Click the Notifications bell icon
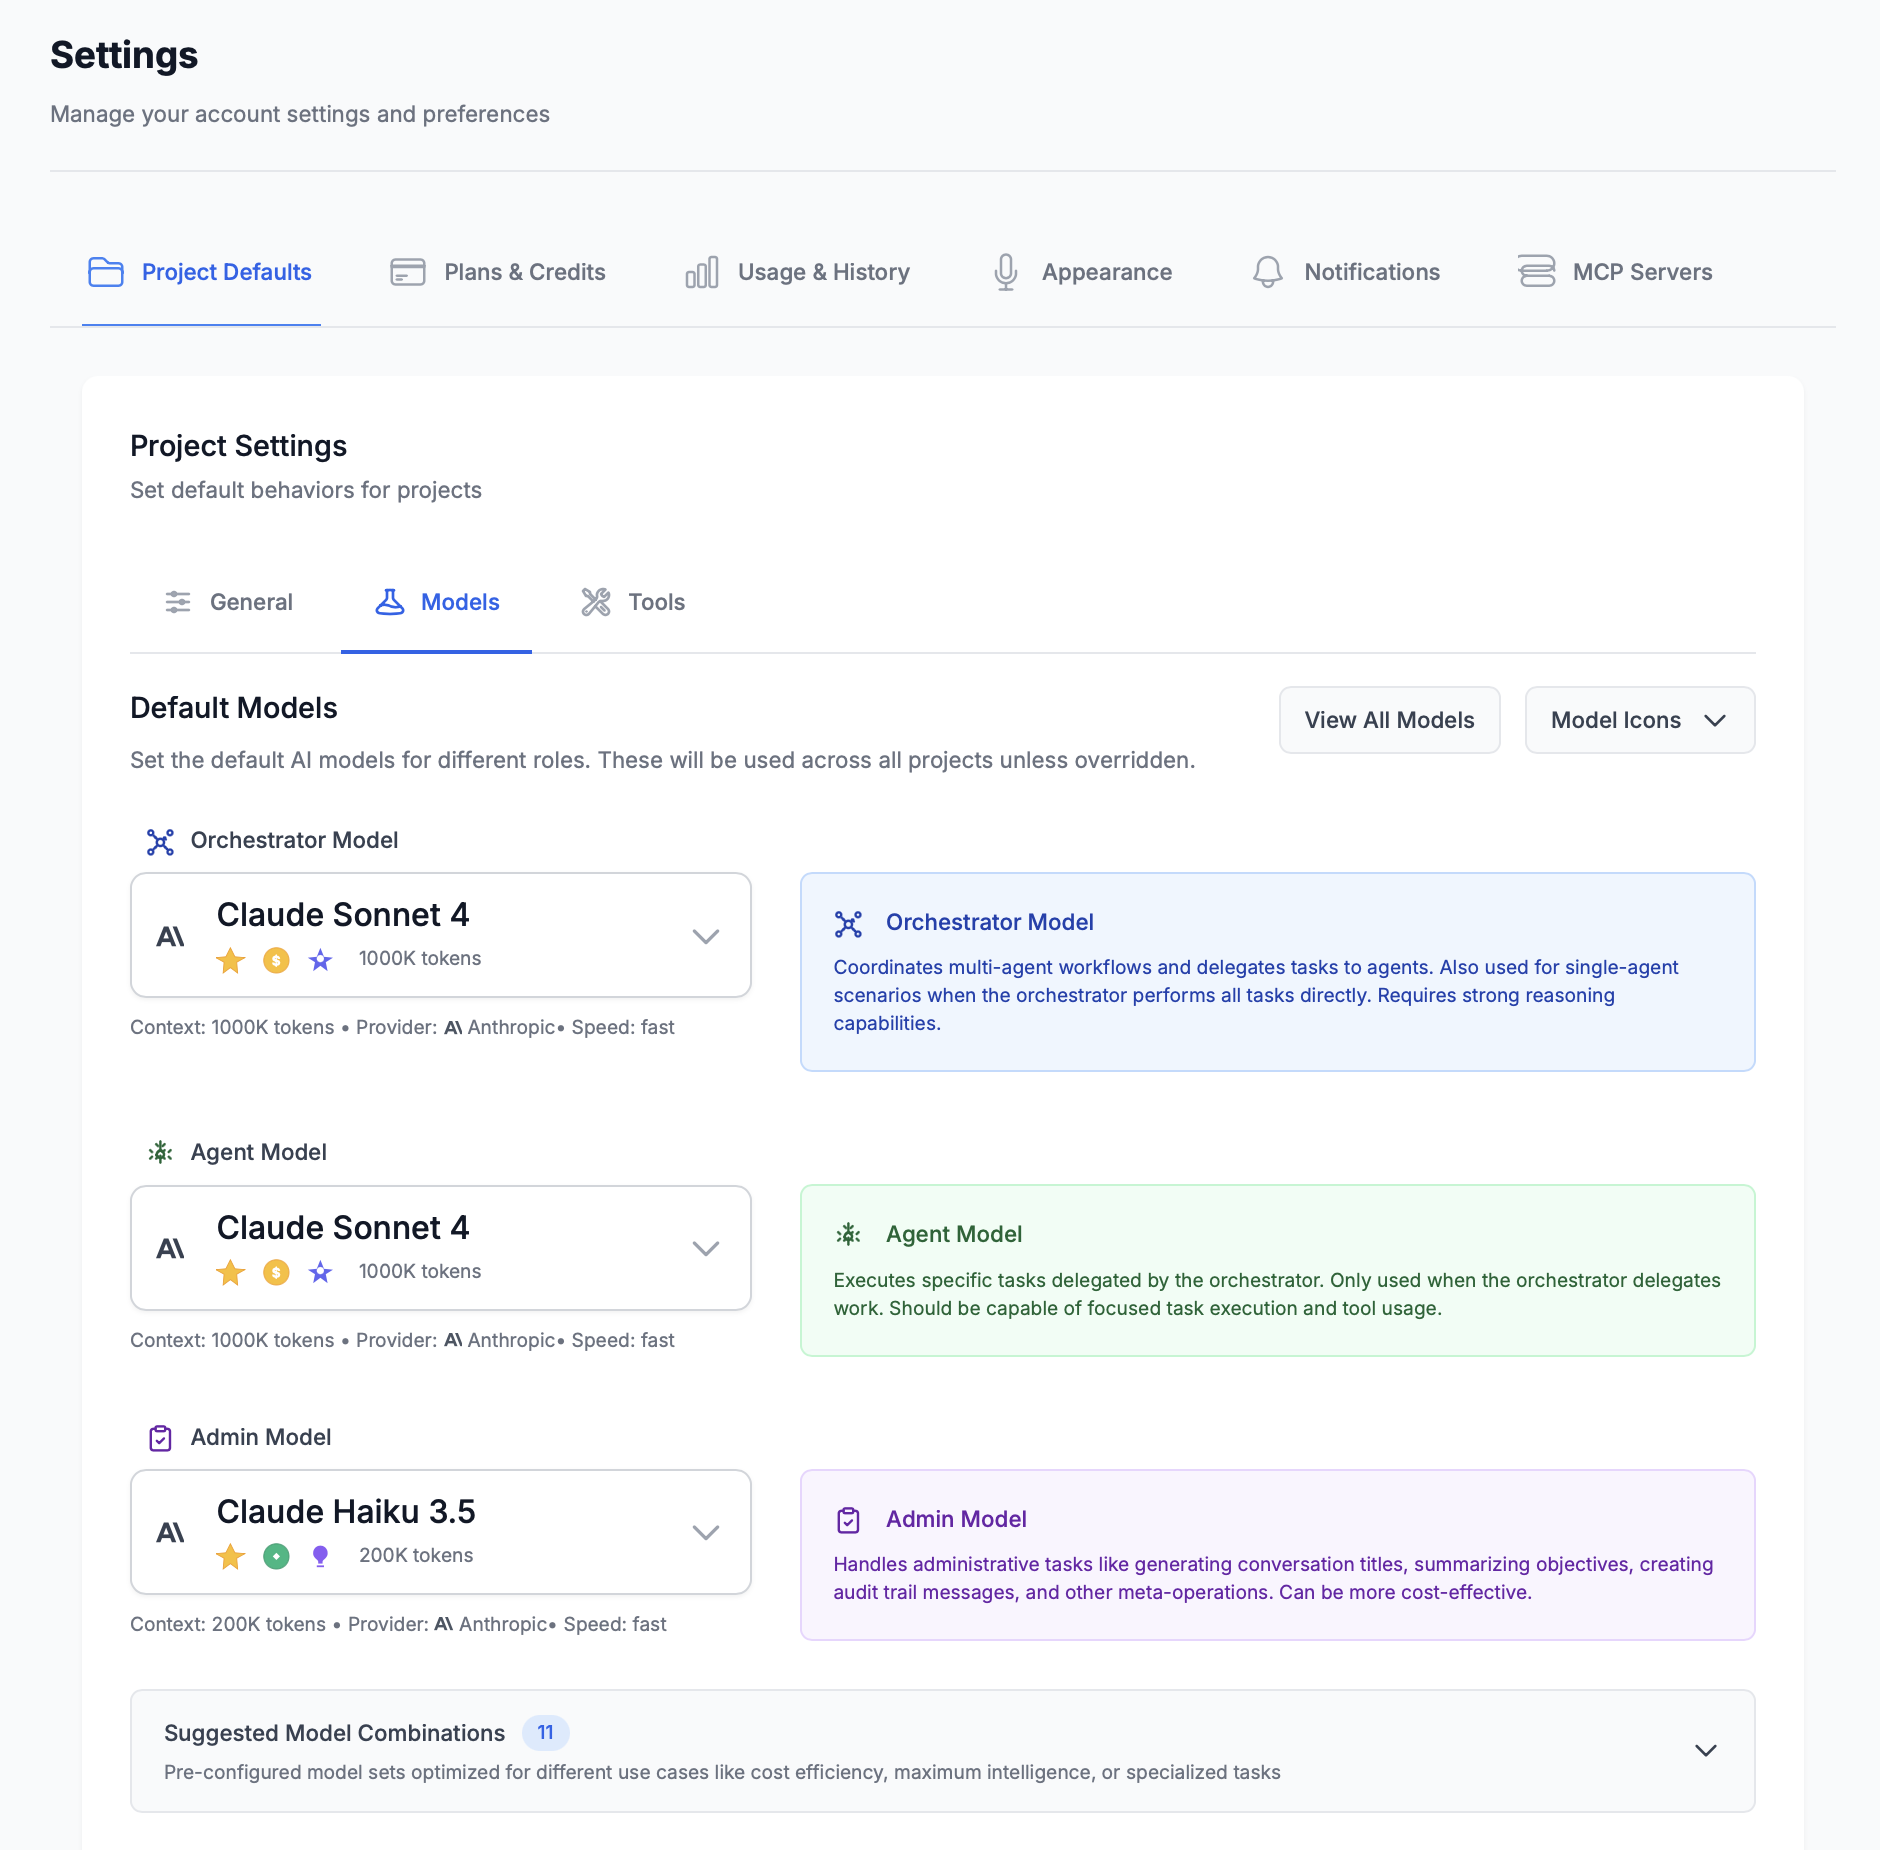This screenshot has width=1880, height=1850. click(x=1266, y=271)
